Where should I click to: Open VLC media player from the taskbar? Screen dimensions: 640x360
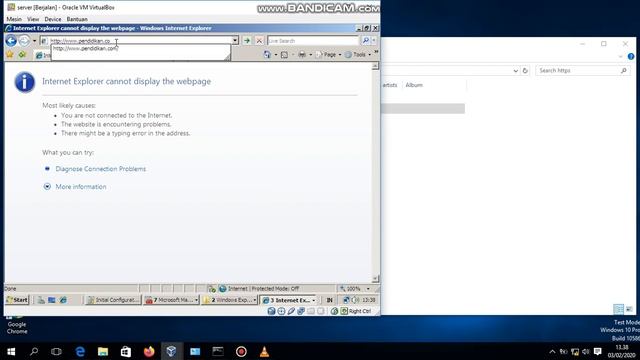[264, 351]
